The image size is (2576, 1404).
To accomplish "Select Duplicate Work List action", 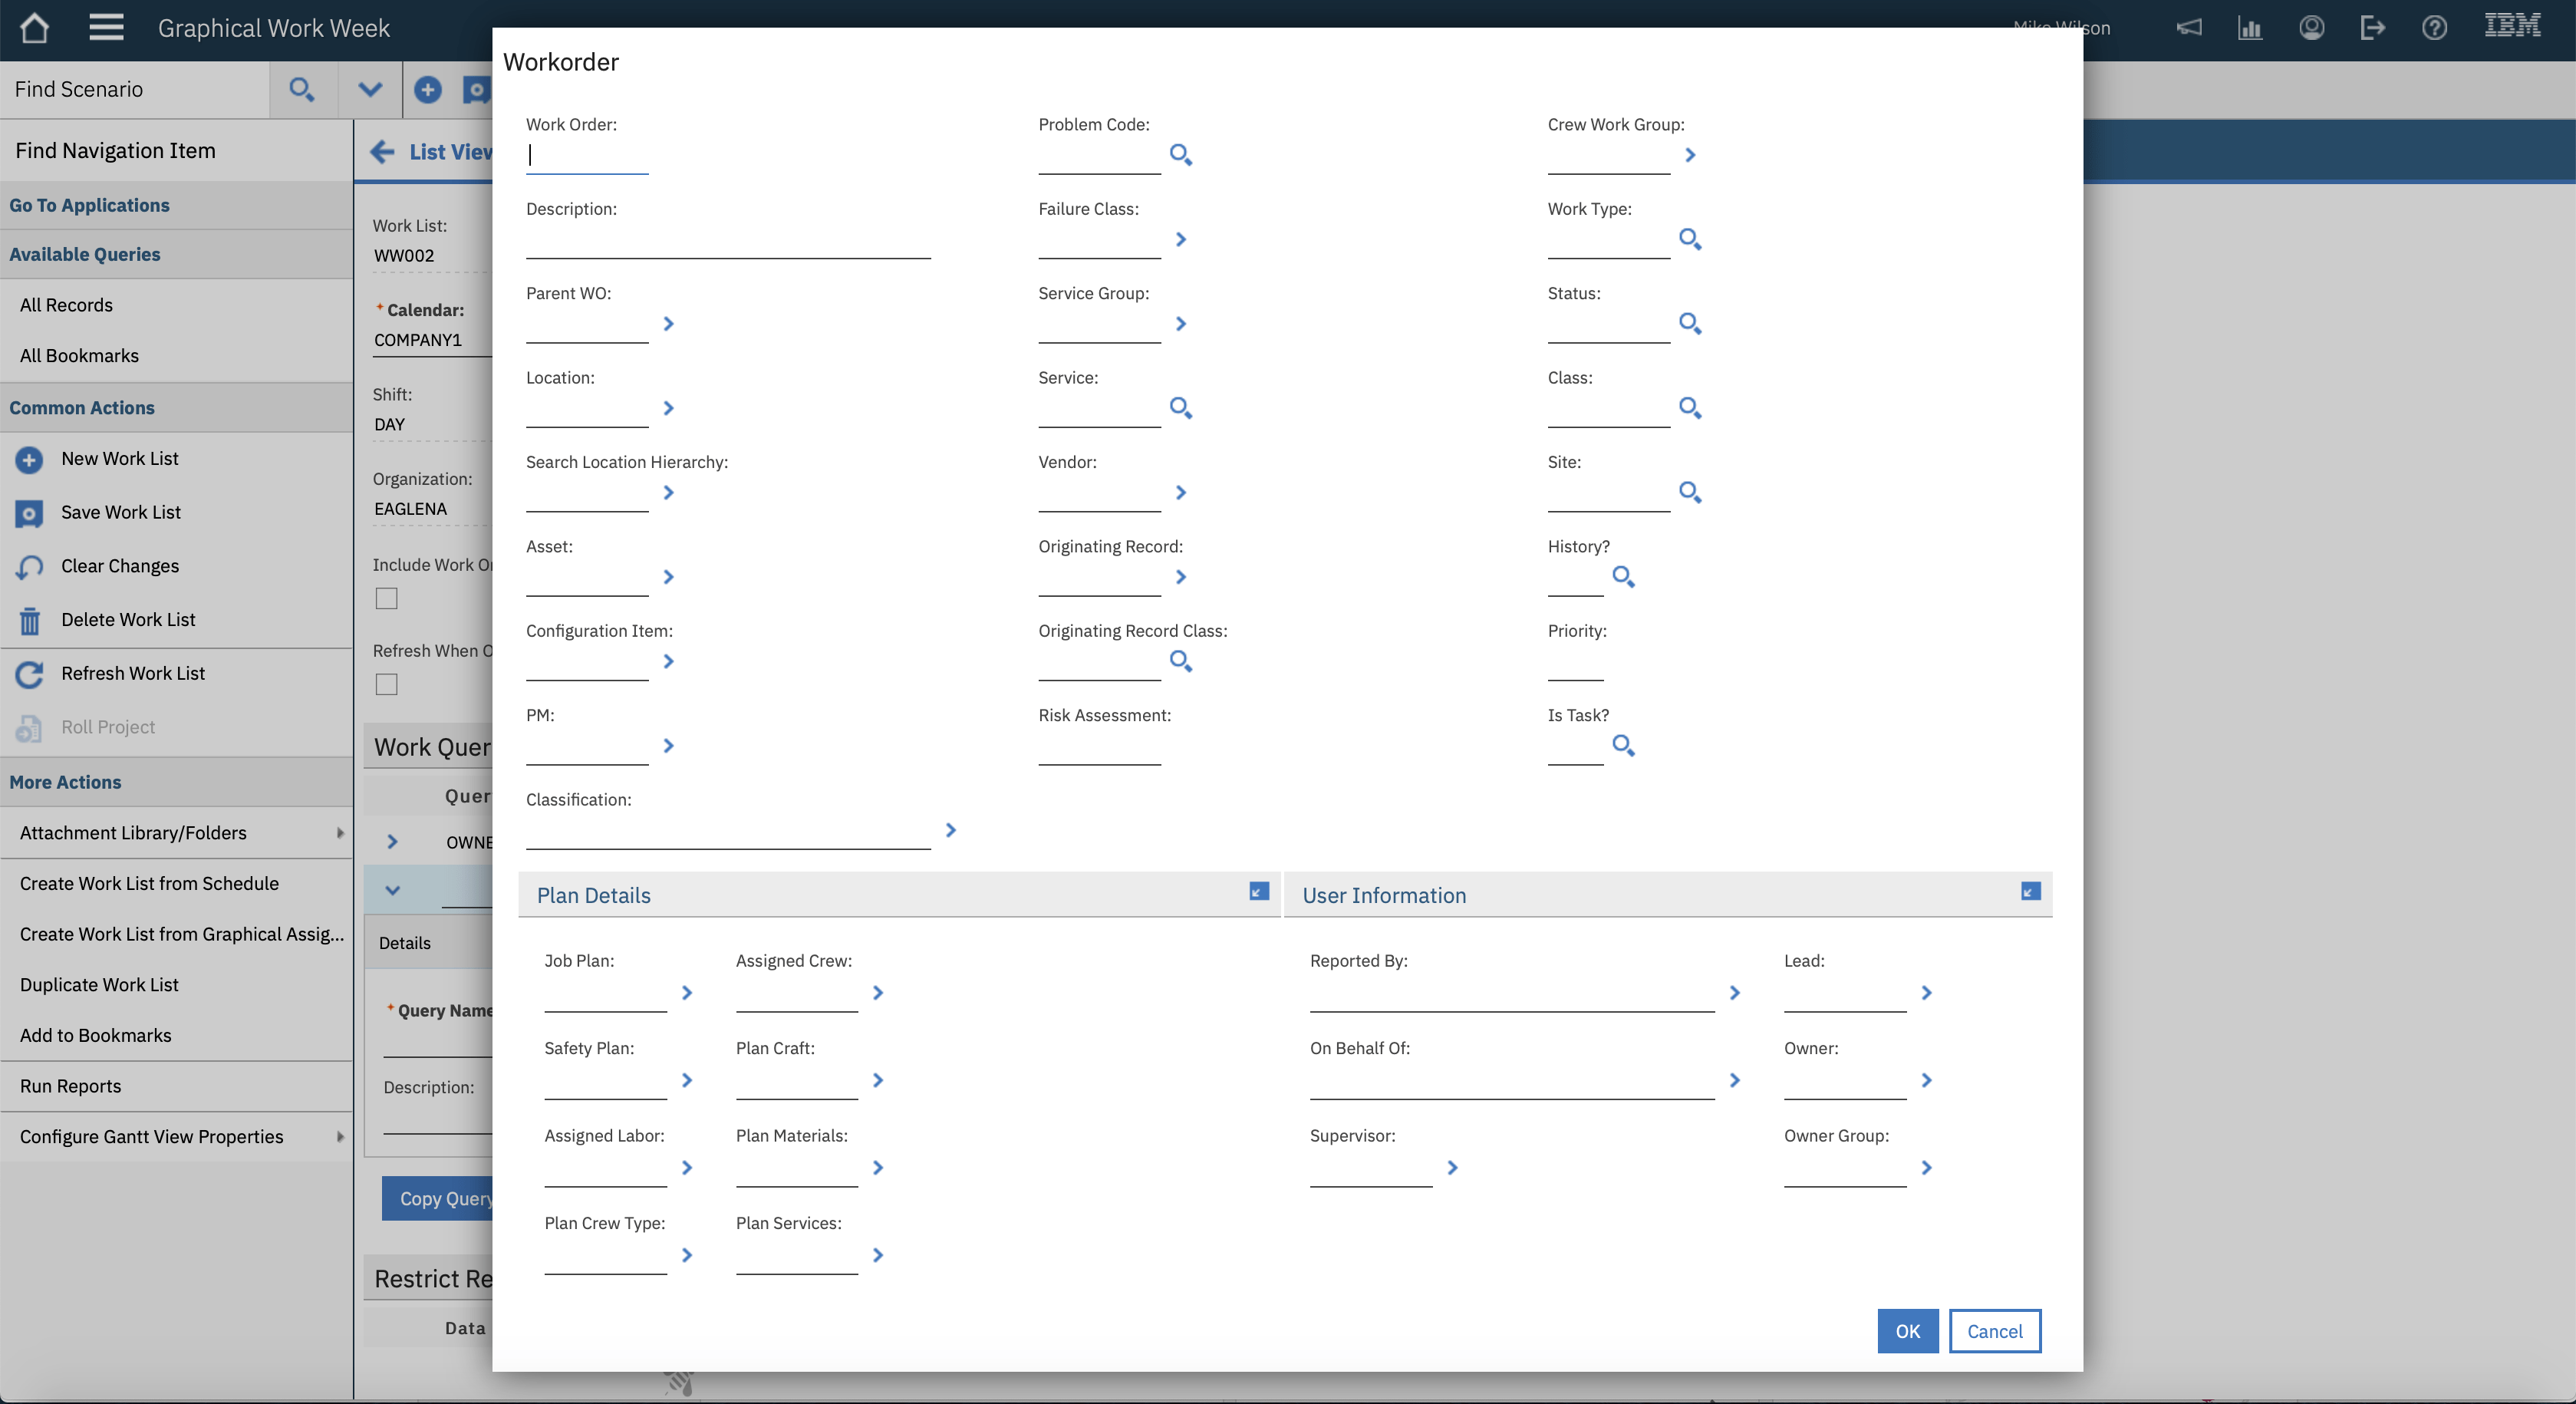I will (x=99, y=985).
